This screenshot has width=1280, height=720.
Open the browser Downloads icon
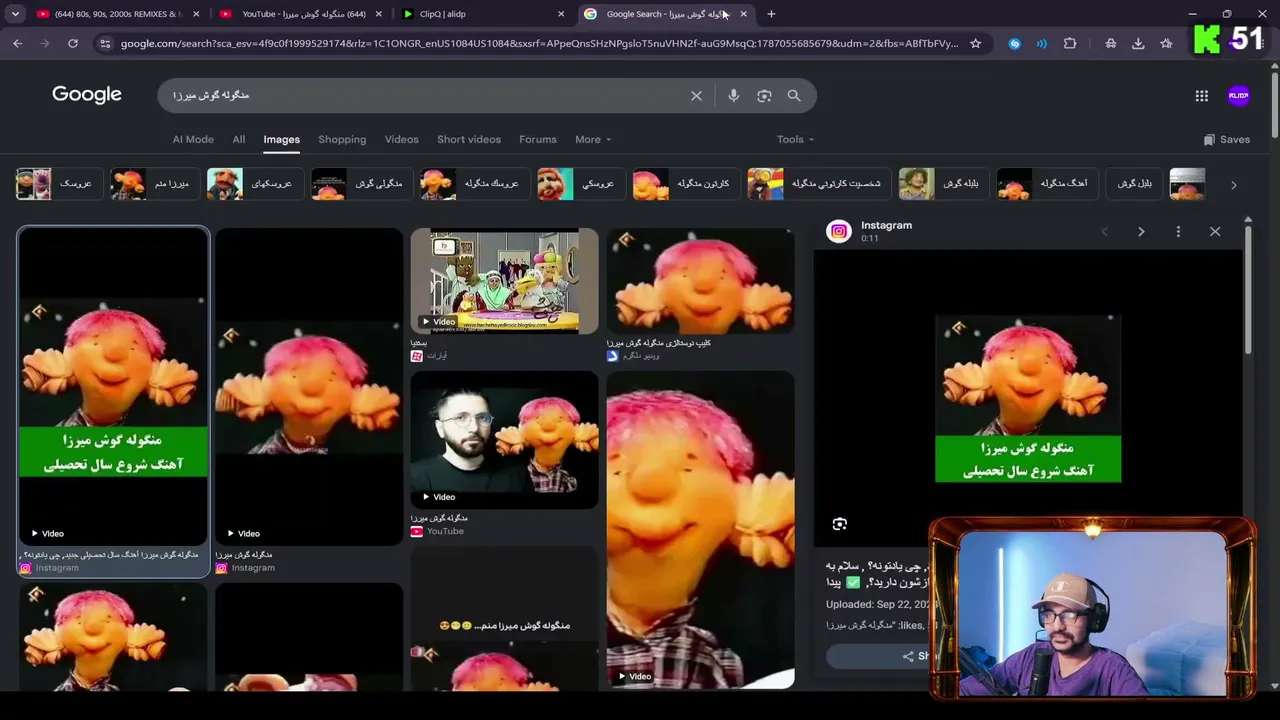(1138, 43)
